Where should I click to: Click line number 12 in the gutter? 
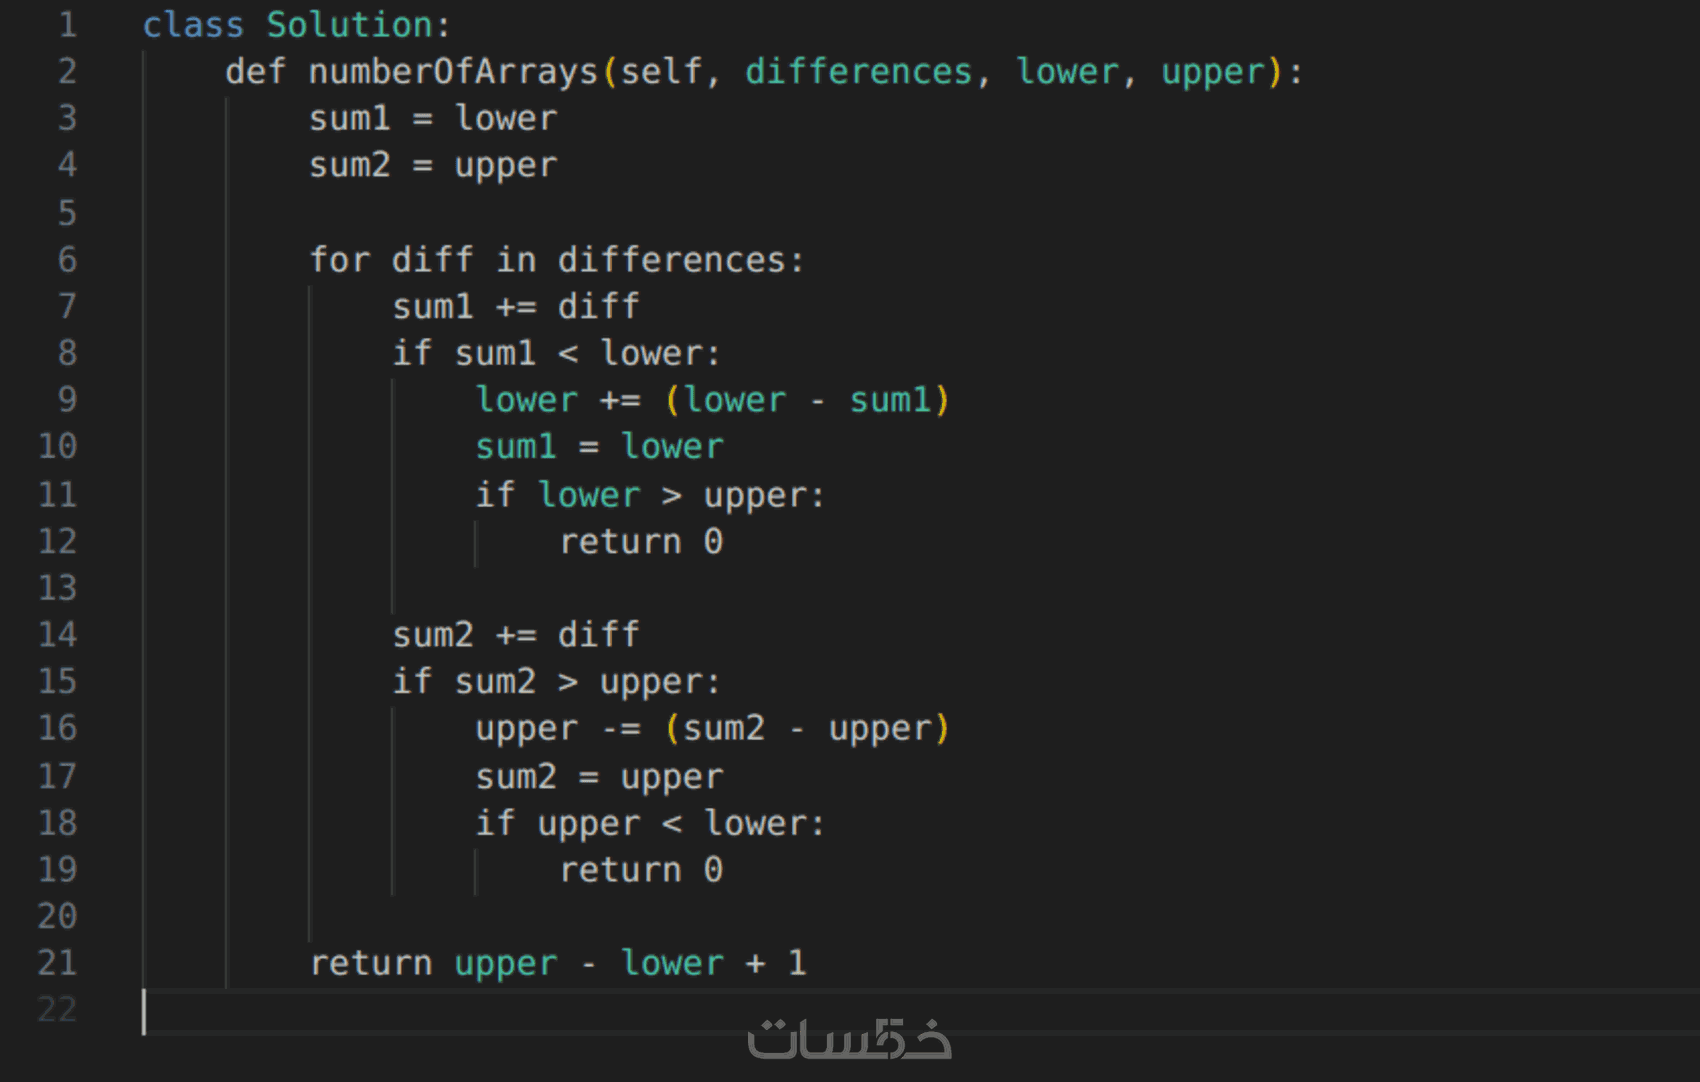coord(57,542)
